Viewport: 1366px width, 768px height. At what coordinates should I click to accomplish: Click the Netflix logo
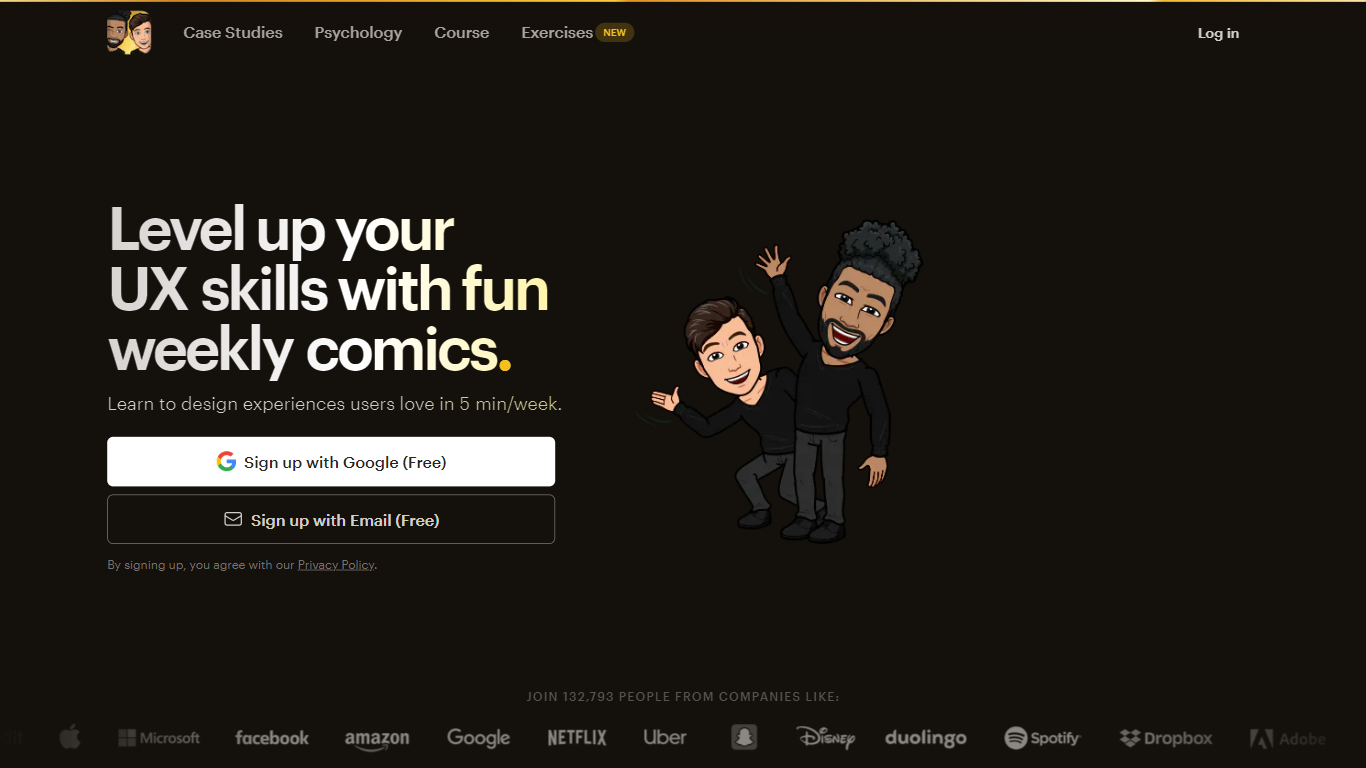(x=576, y=737)
